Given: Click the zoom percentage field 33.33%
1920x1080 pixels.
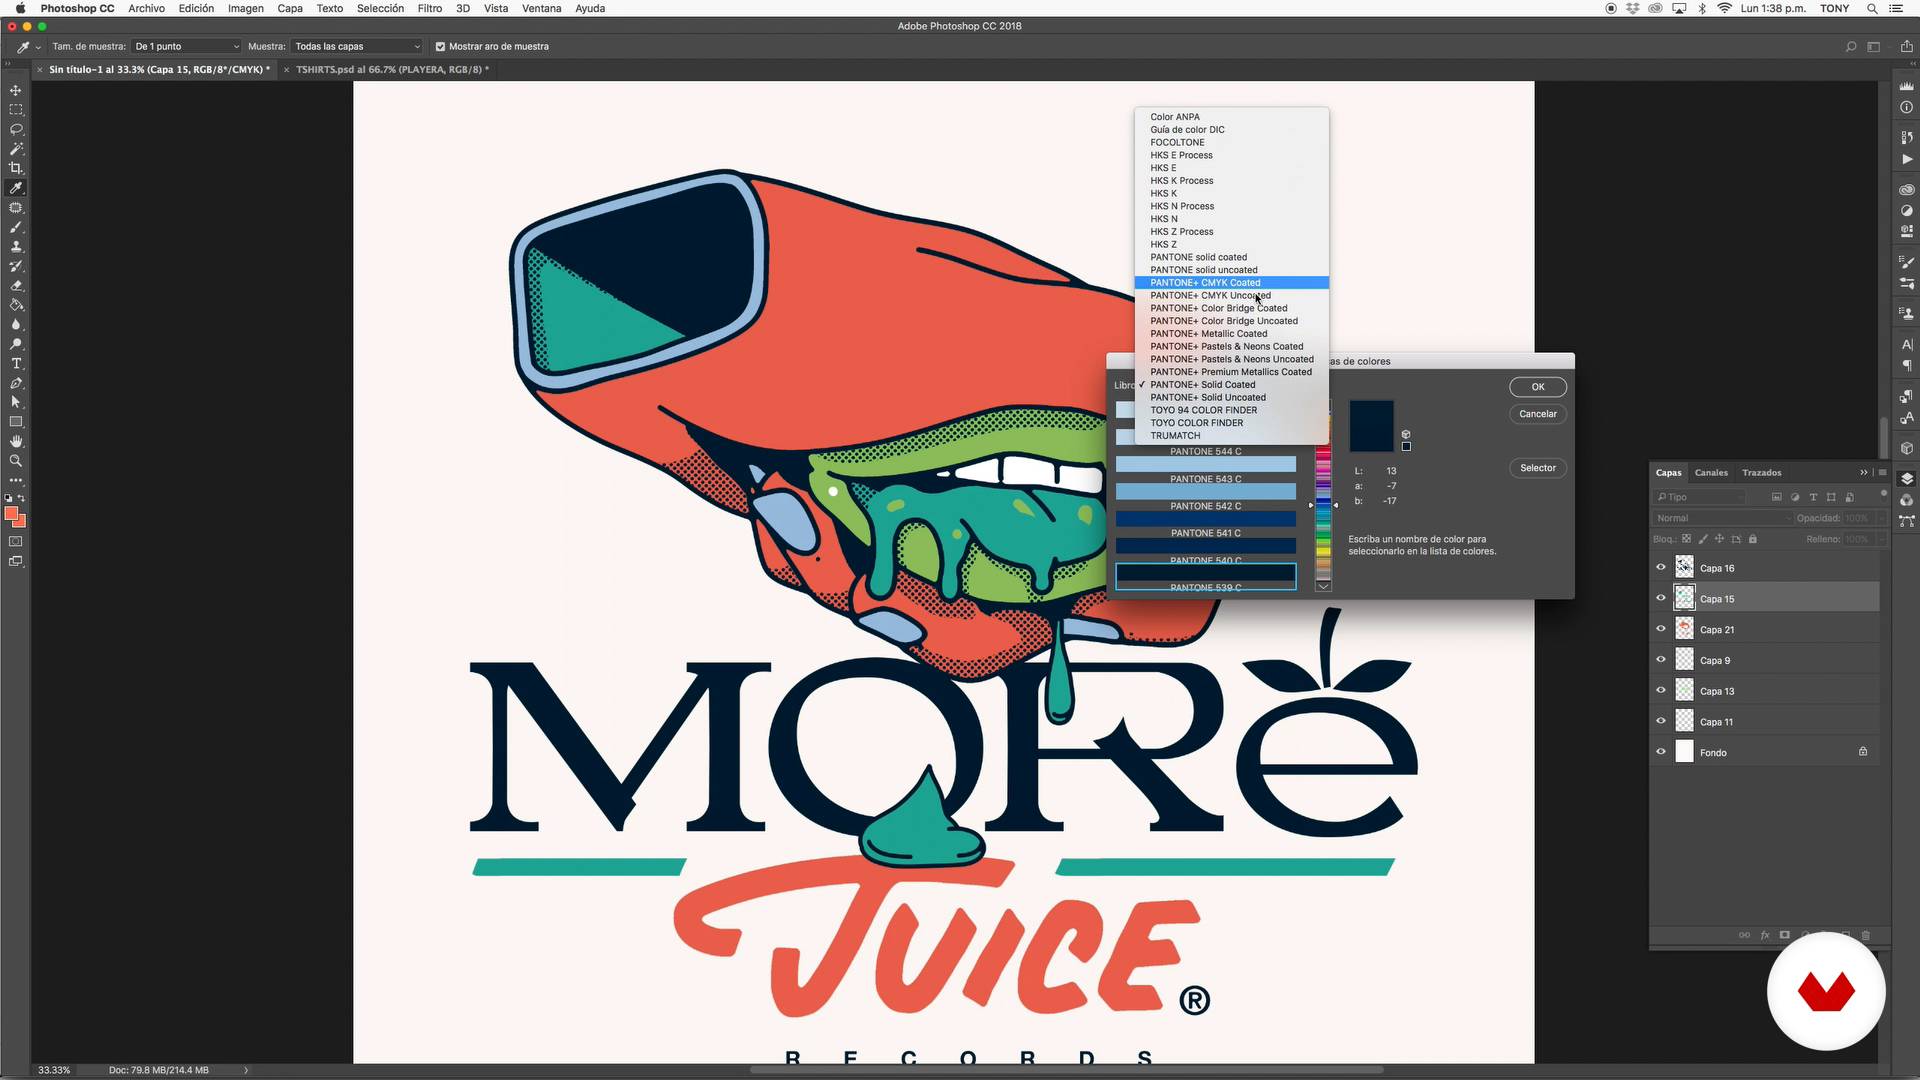Looking at the screenshot, I should [54, 1070].
